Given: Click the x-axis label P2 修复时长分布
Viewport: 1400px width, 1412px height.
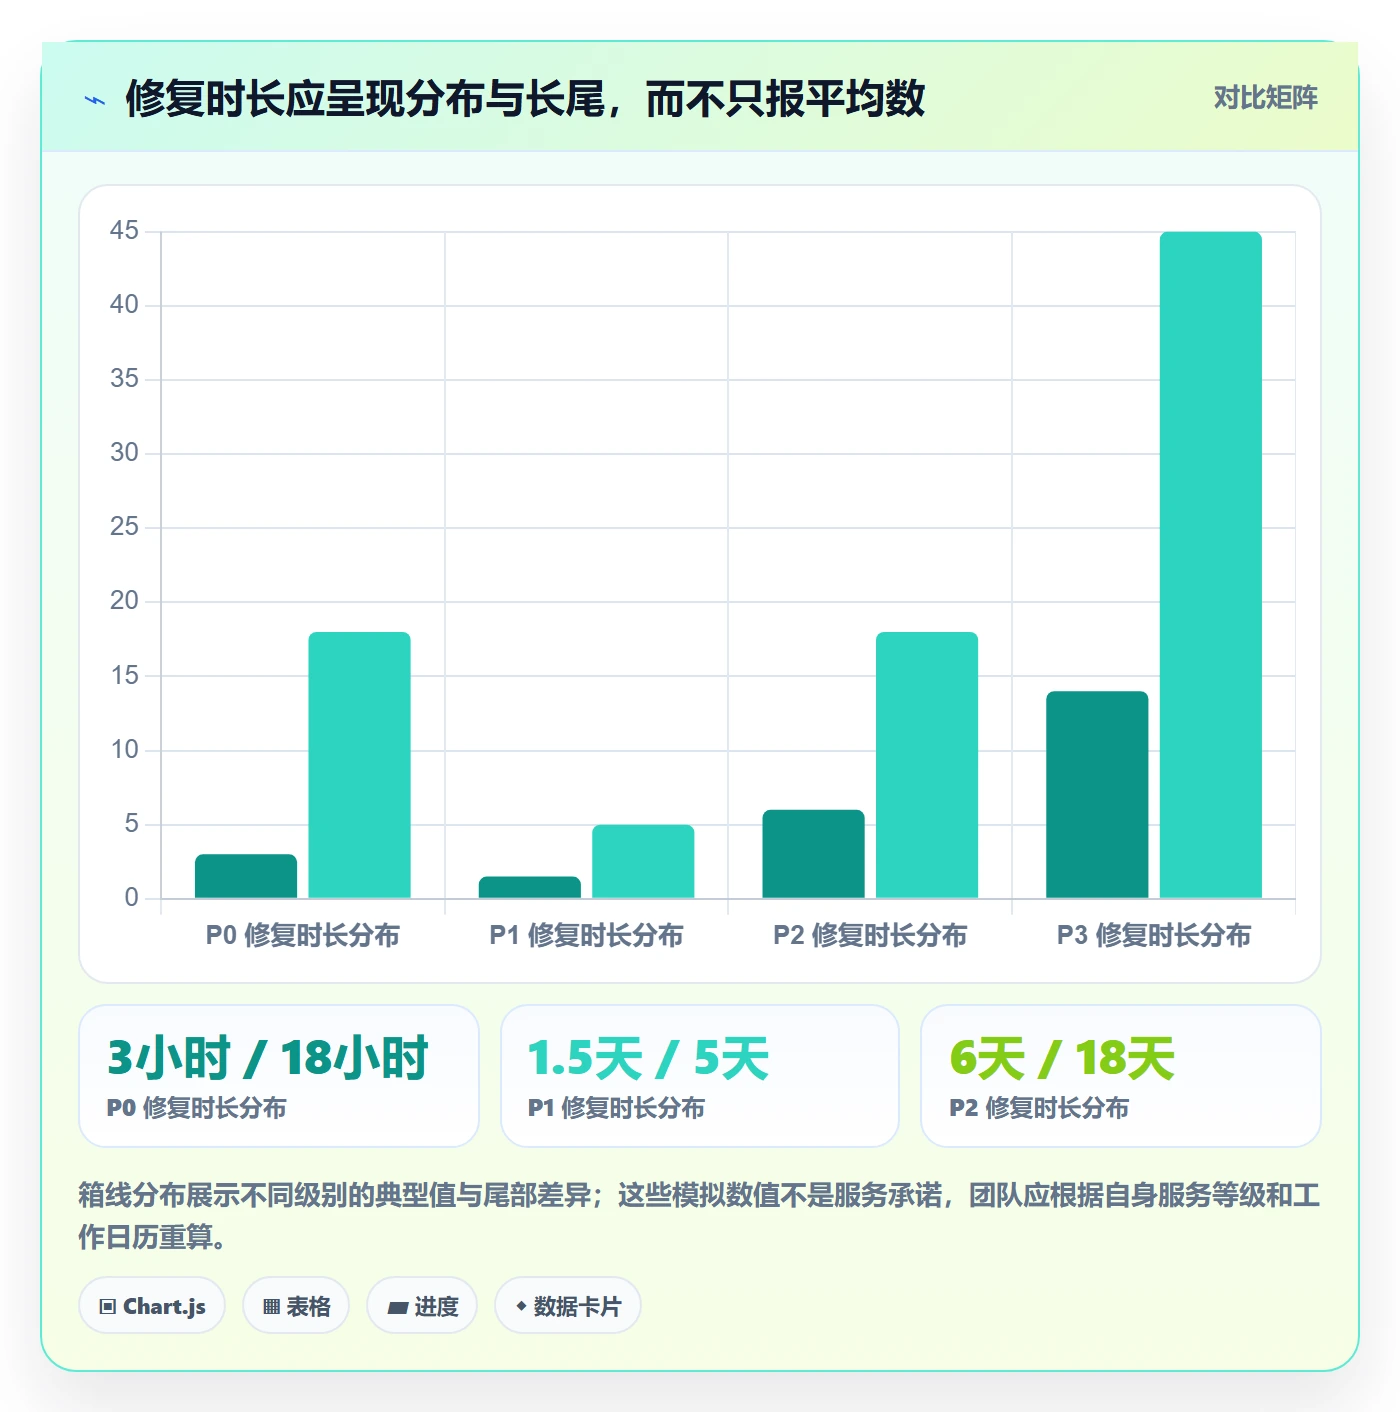Looking at the screenshot, I should coord(870,936).
